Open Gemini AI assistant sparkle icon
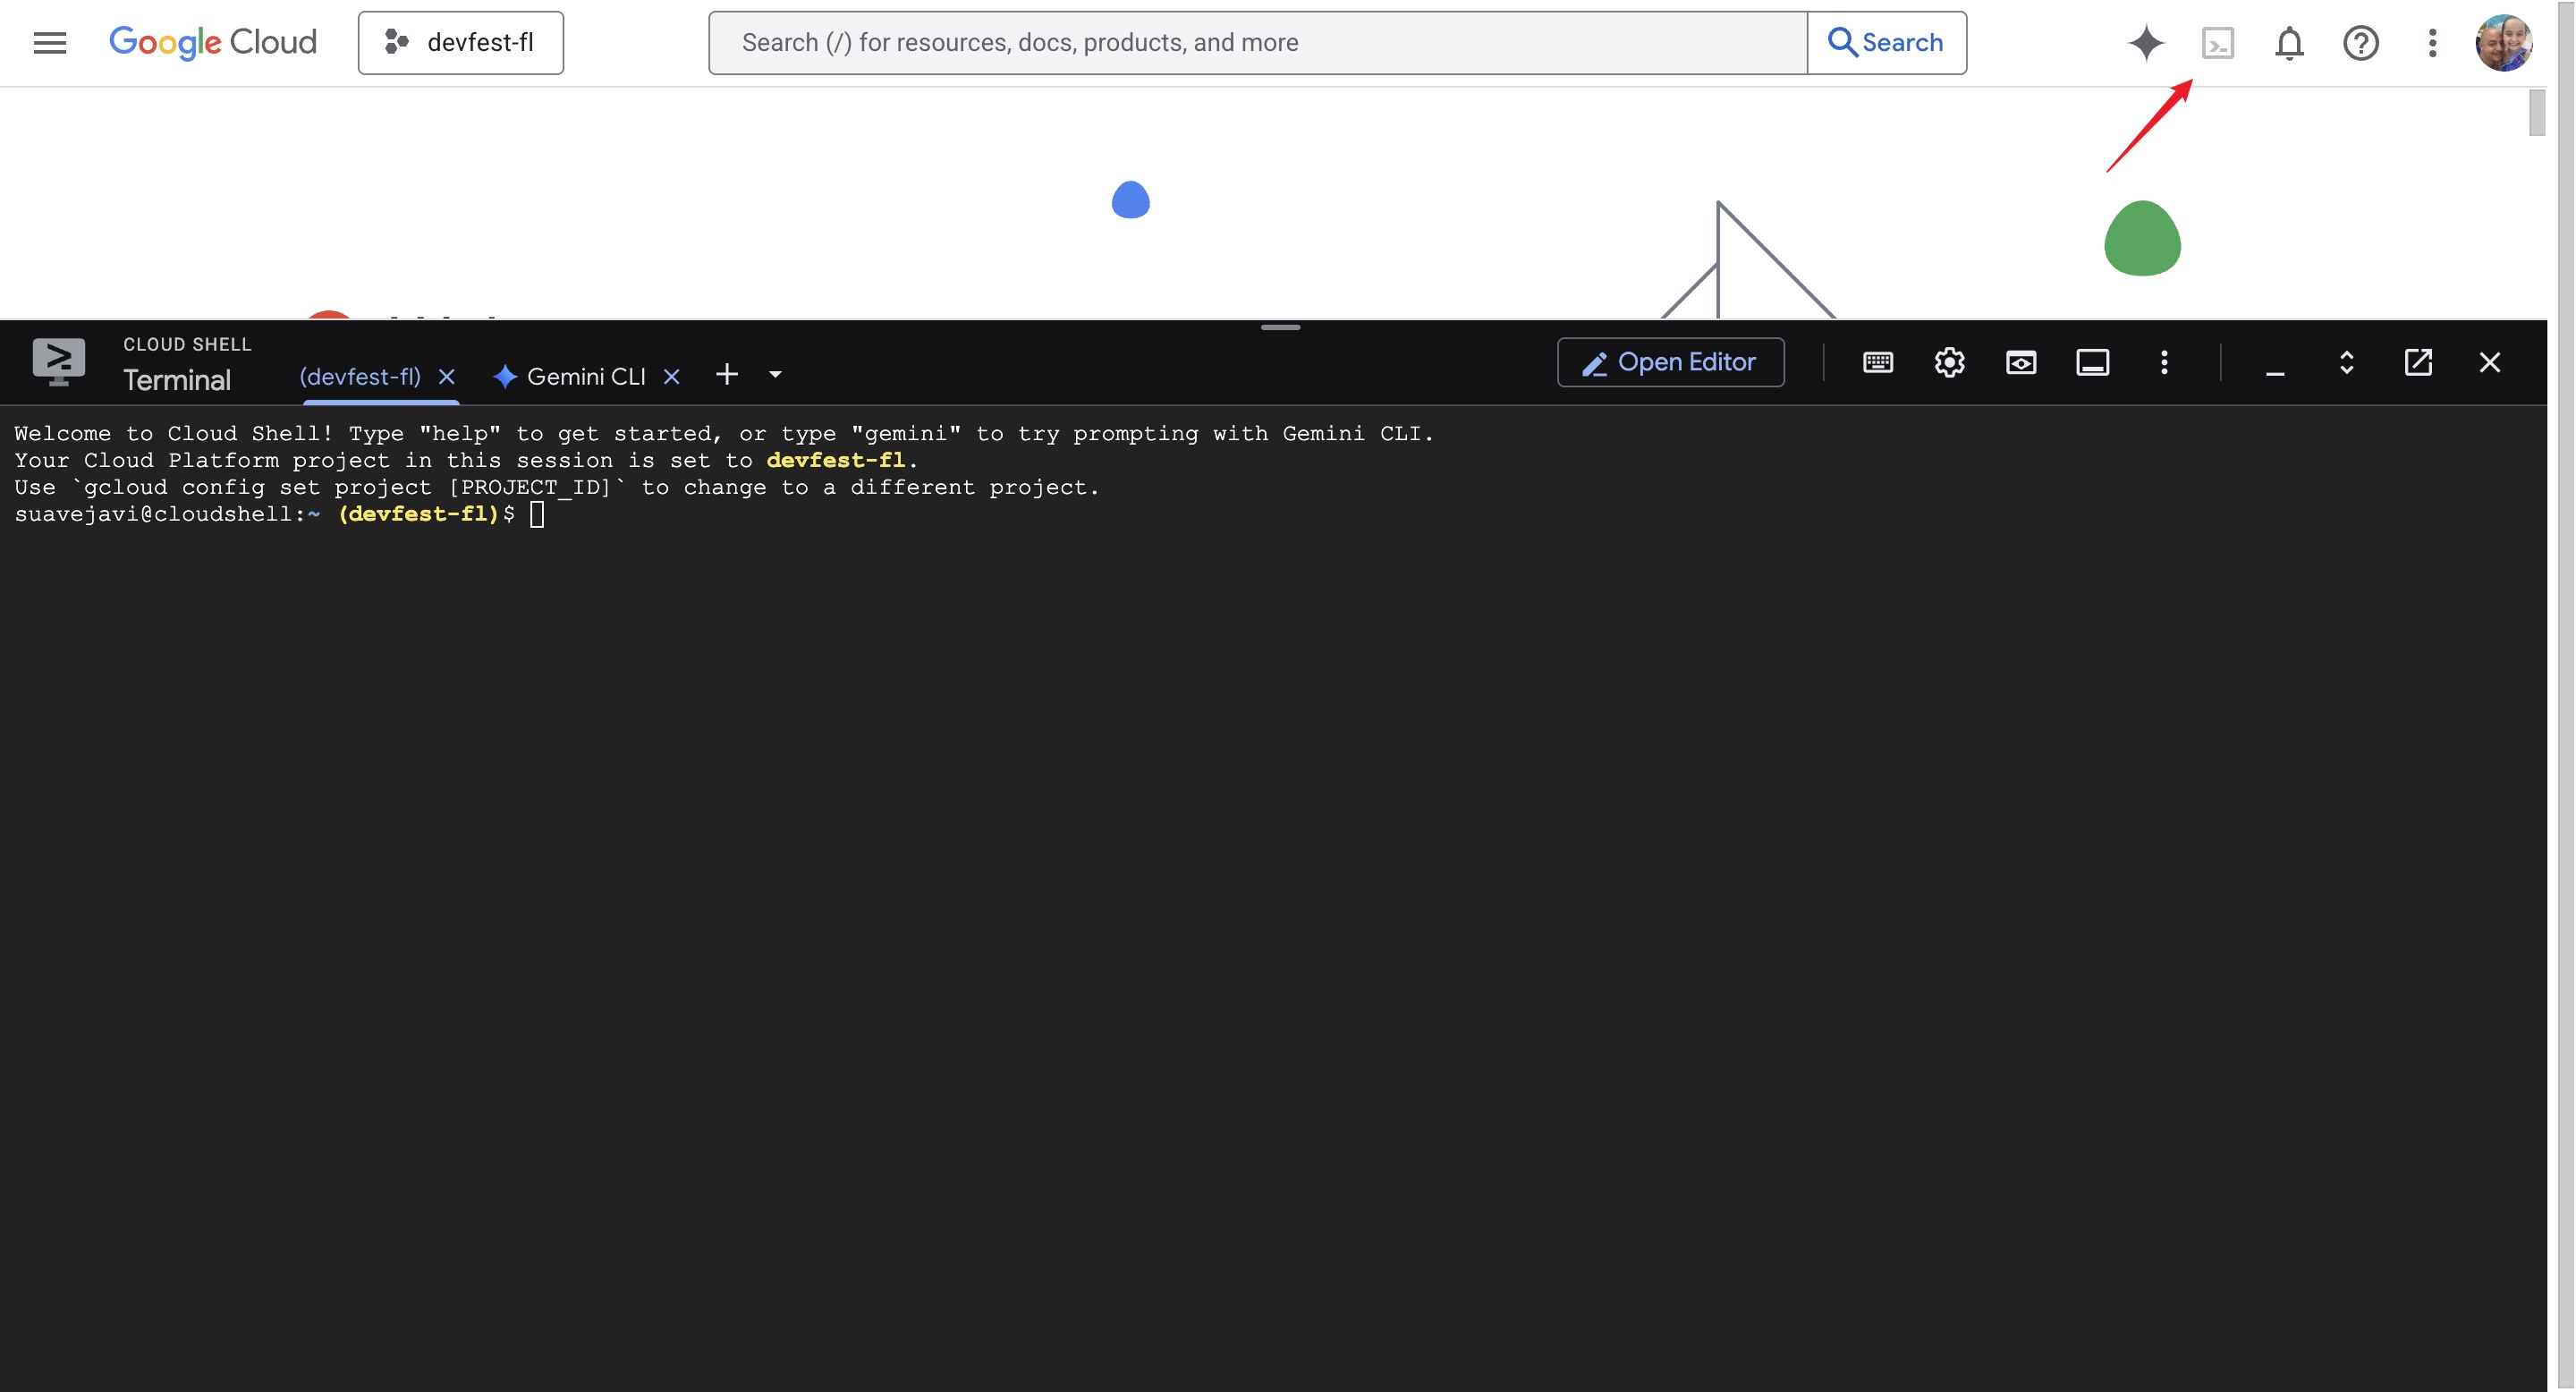Screen dimensions: 2576x1392 [2145, 43]
